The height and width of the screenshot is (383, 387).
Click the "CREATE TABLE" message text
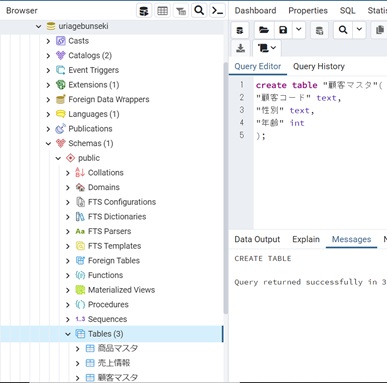click(x=263, y=259)
